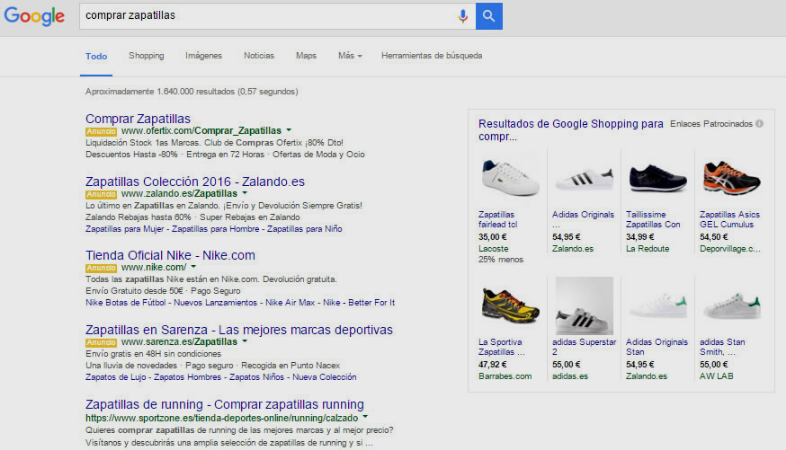Focus the search box containing comprar zapatillas
This screenshot has width=786, height=450.
pyautogui.click(x=277, y=16)
